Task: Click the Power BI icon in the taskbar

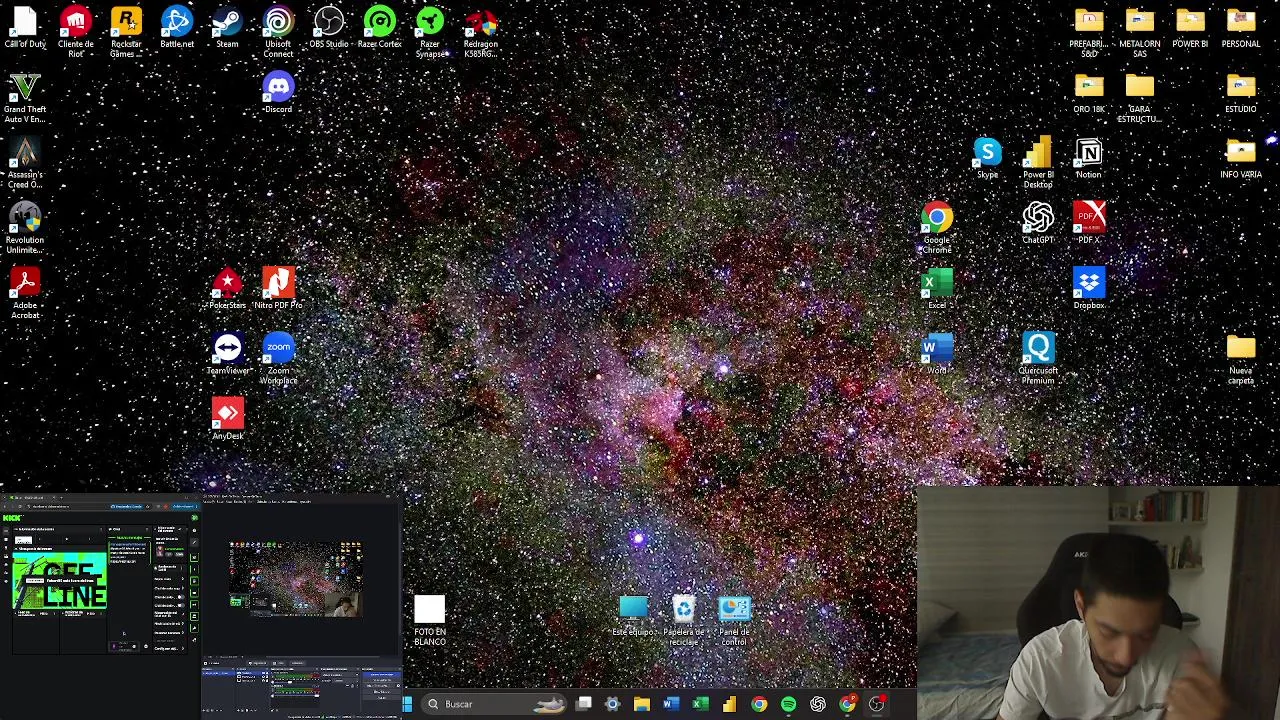Action: coord(730,704)
